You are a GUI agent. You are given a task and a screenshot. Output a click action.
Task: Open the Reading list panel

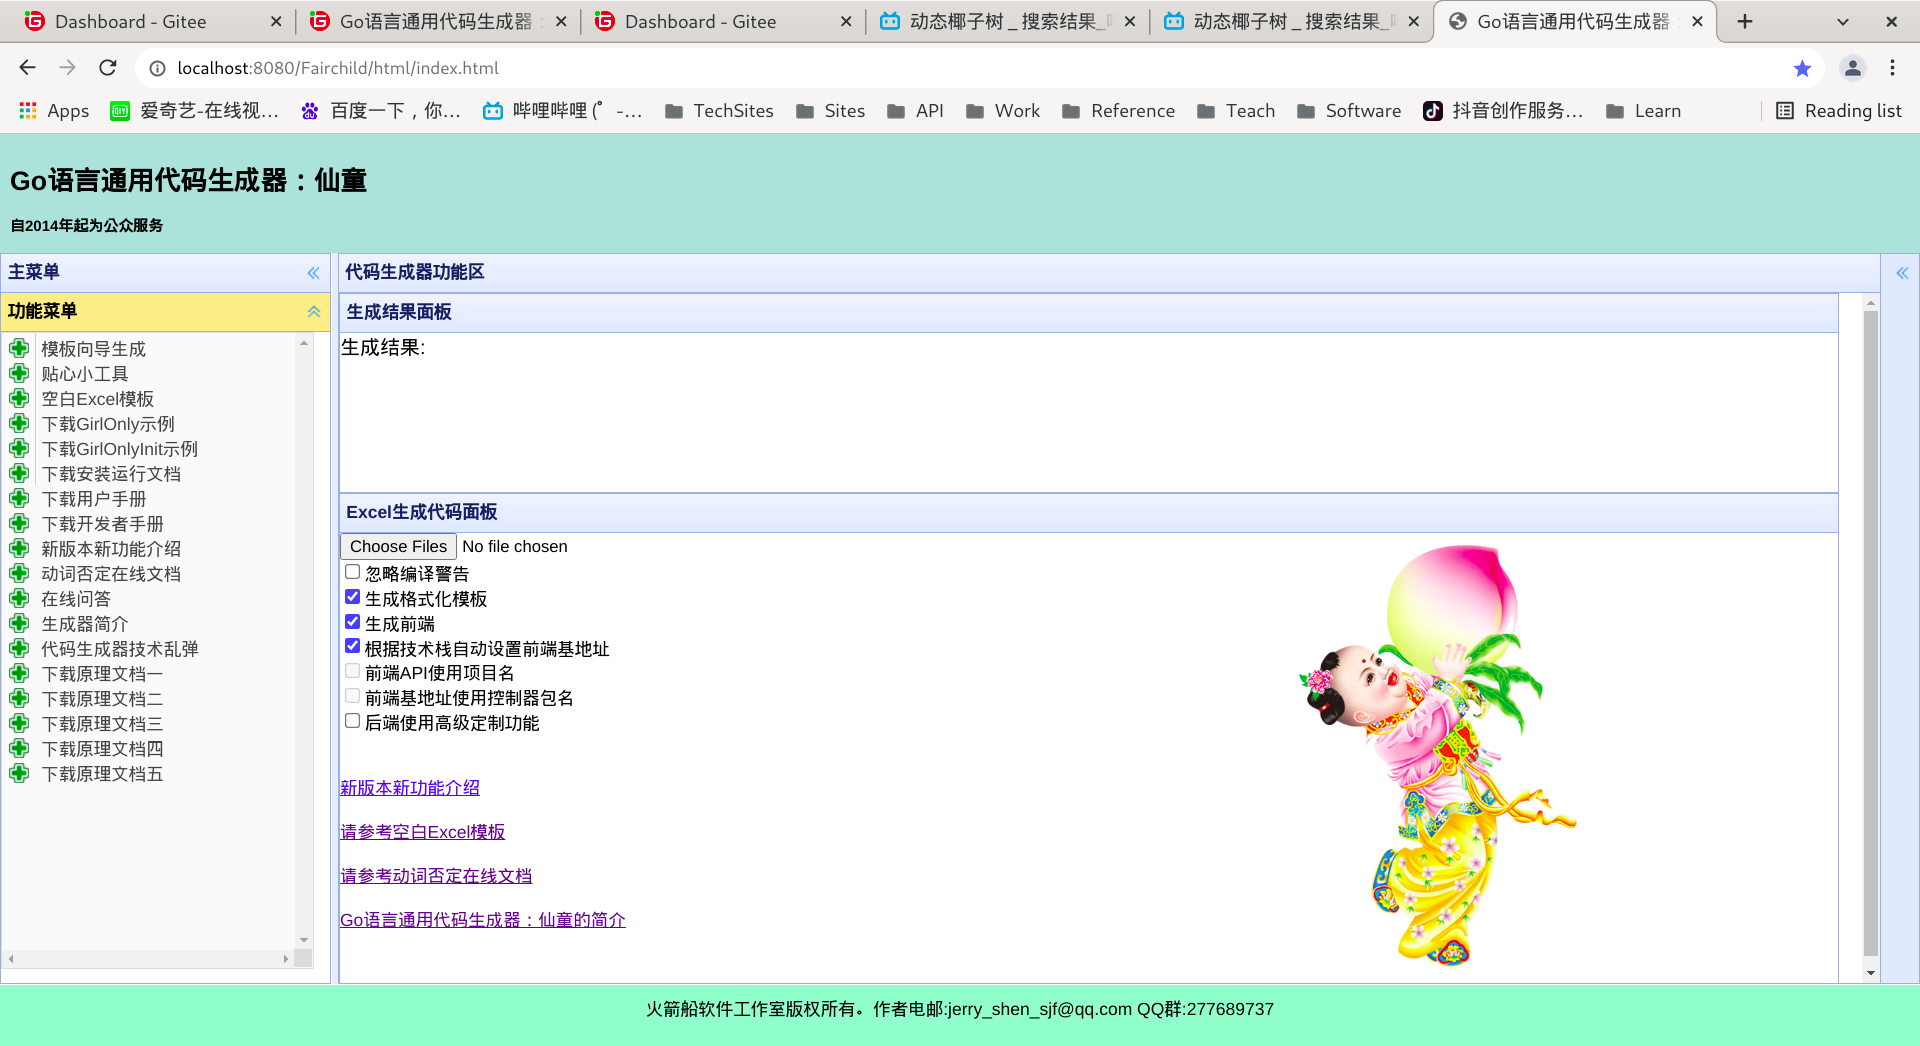[1838, 111]
